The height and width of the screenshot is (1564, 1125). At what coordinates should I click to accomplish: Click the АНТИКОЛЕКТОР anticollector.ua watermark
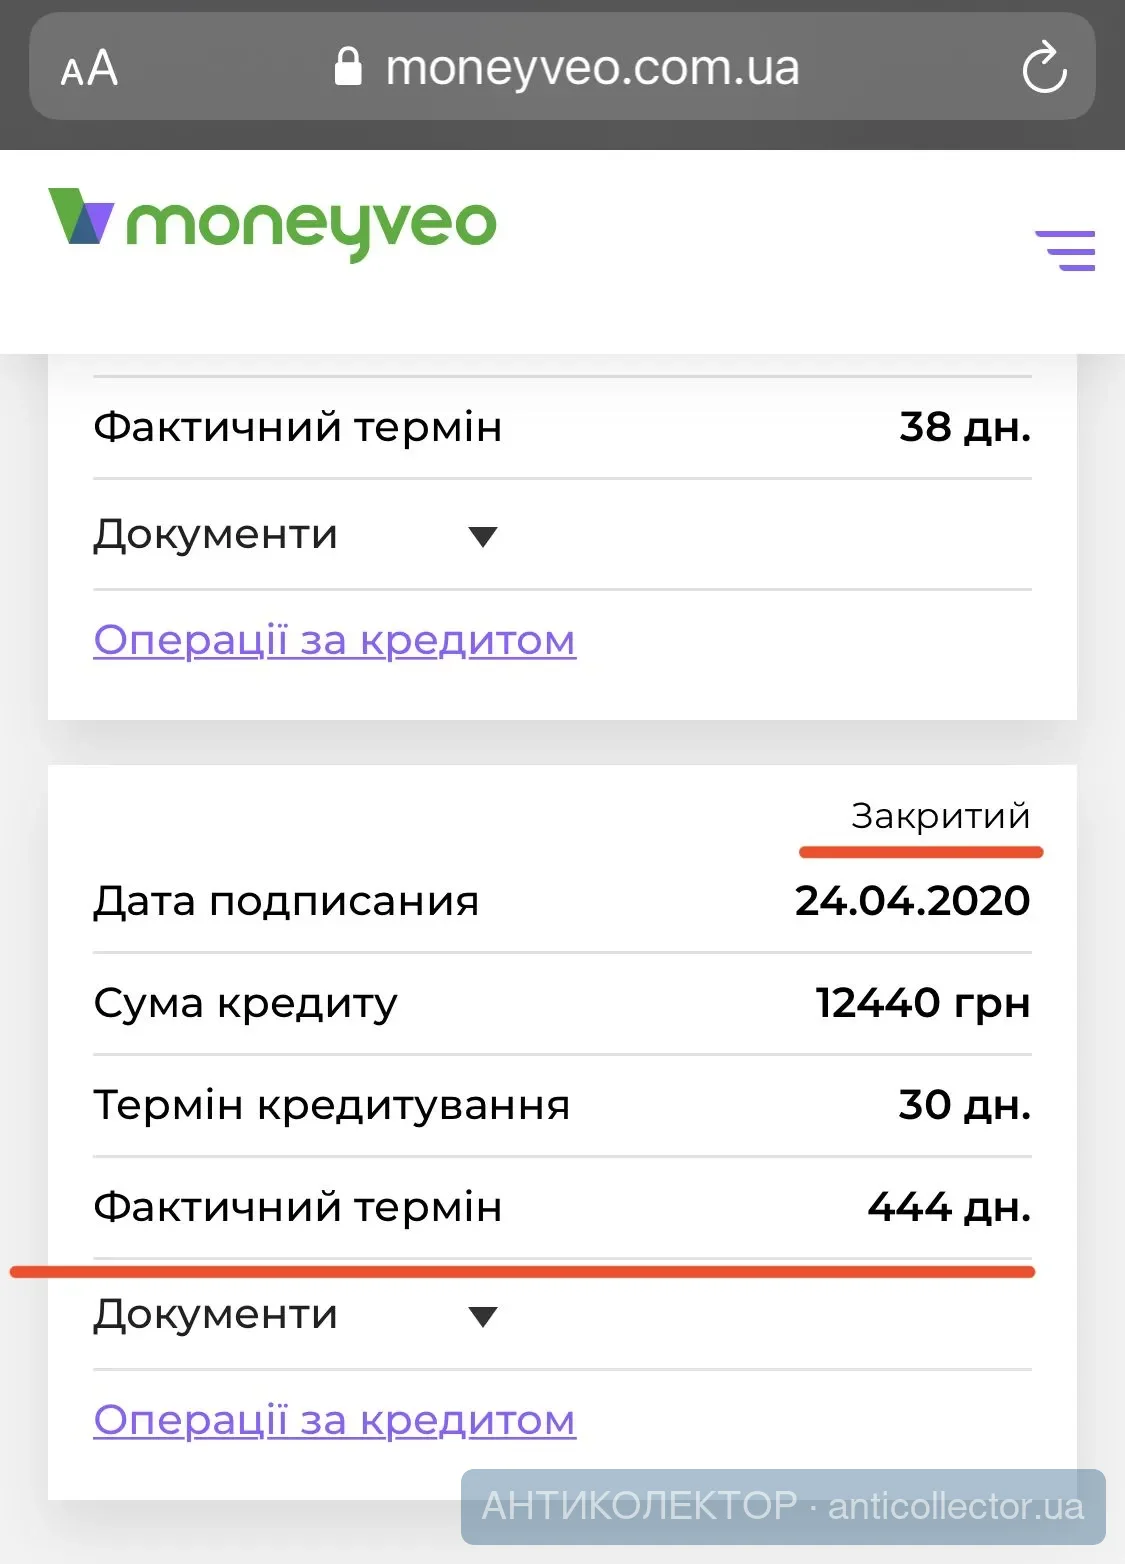coord(783,1506)
